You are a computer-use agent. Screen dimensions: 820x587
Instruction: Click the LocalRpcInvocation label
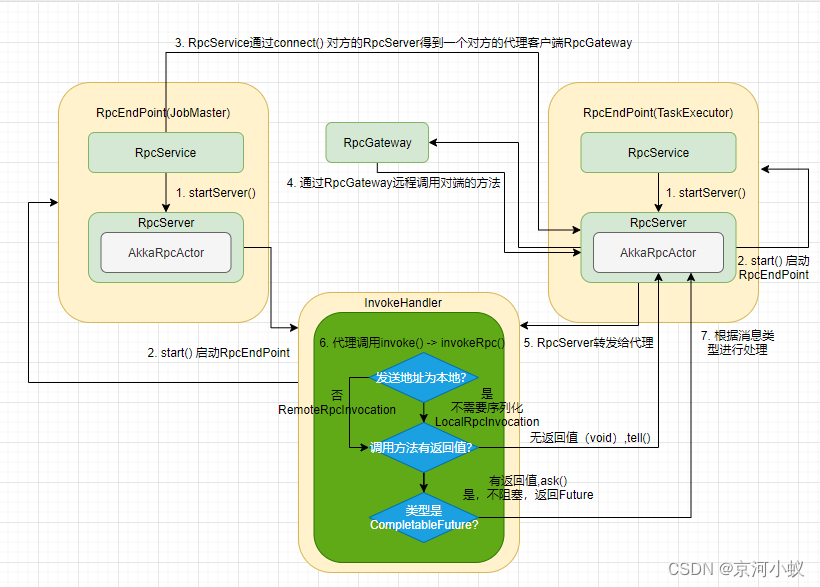click(x=487, y=422)
